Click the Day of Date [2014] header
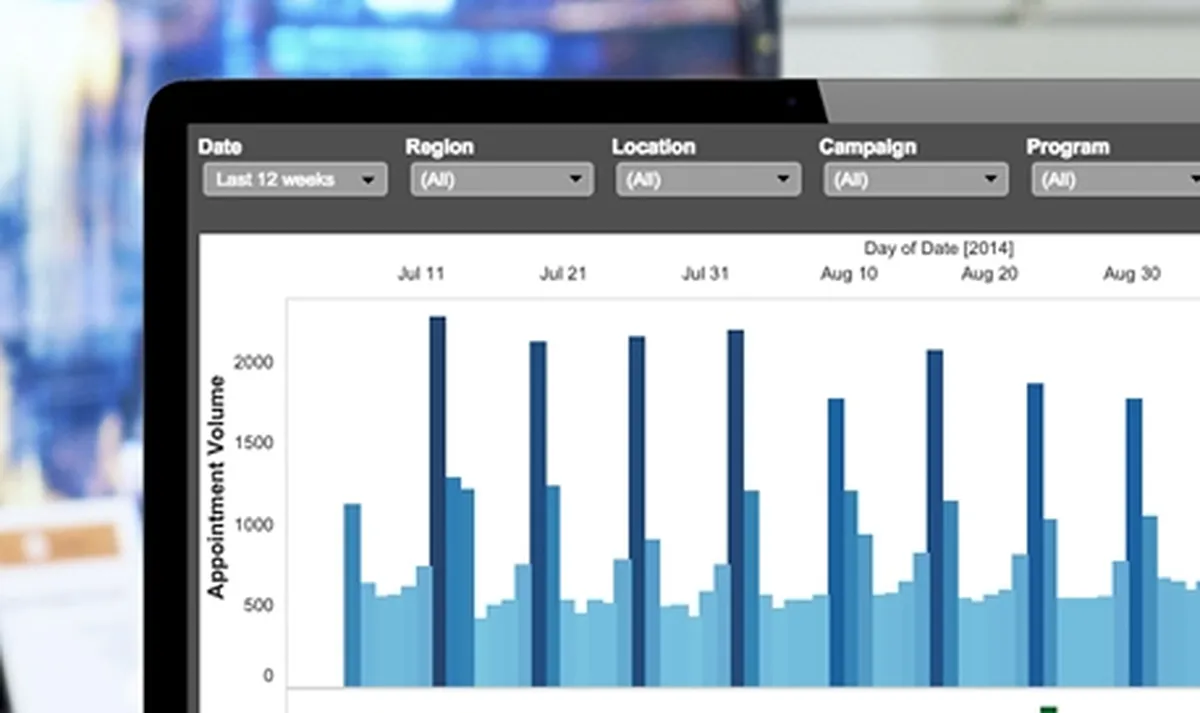Viewport: 1200px width, 713px height. (x=938, y=249)
